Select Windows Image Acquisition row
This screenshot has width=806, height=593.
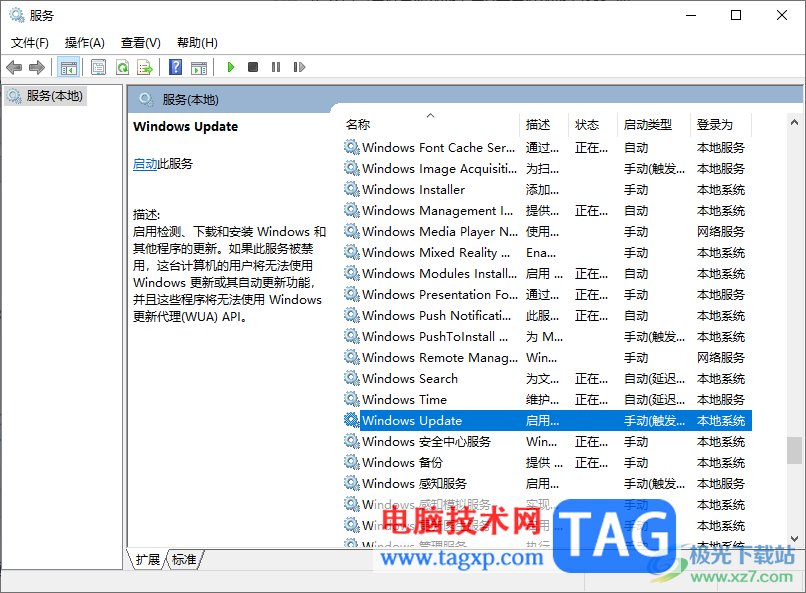(x=547, y=169)
